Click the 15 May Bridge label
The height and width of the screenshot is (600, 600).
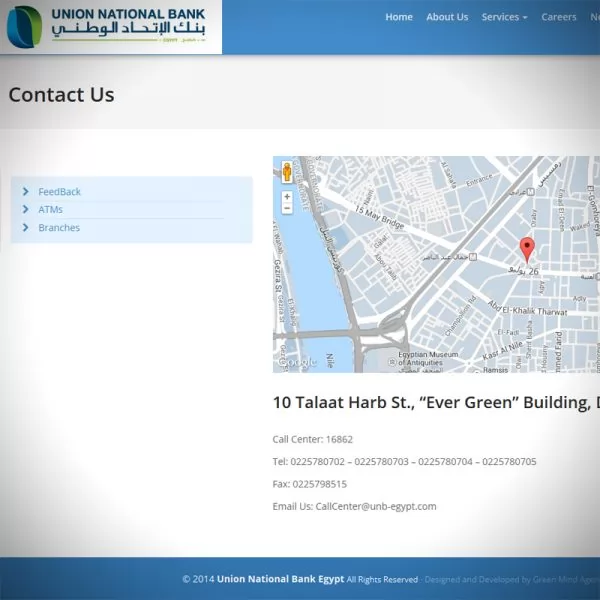pos(379,217)
